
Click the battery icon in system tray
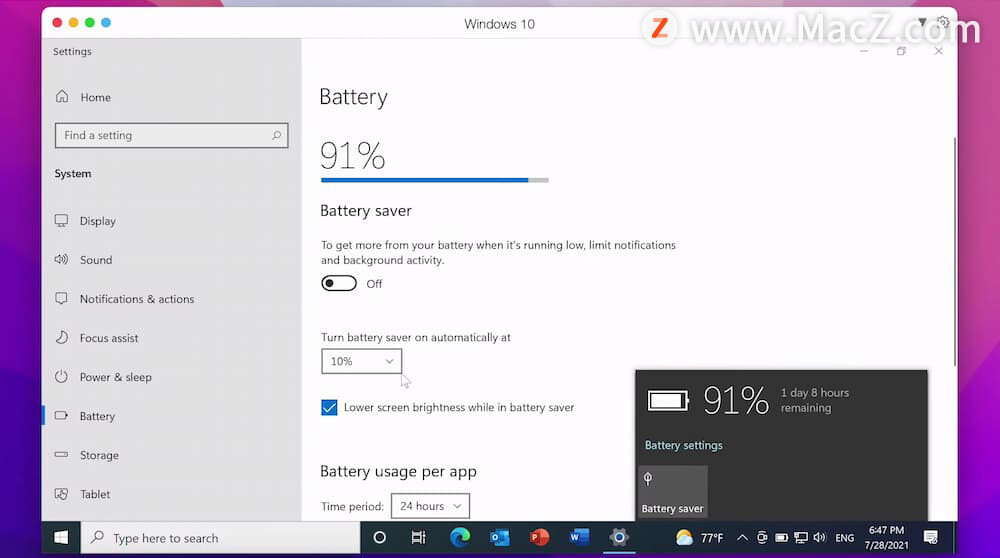point(781,538)
